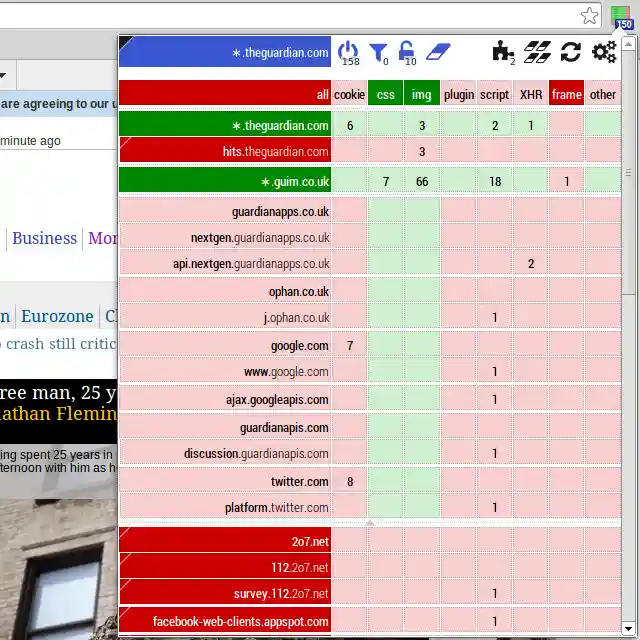Image resolution: width=640 pixels, height=640 pixels.
Task: Click the google.com row label
Action: coord(225,344)
